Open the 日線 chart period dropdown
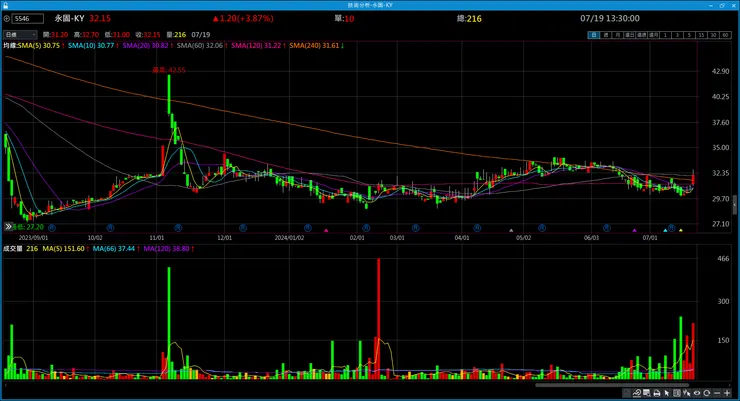 point(20,34)
